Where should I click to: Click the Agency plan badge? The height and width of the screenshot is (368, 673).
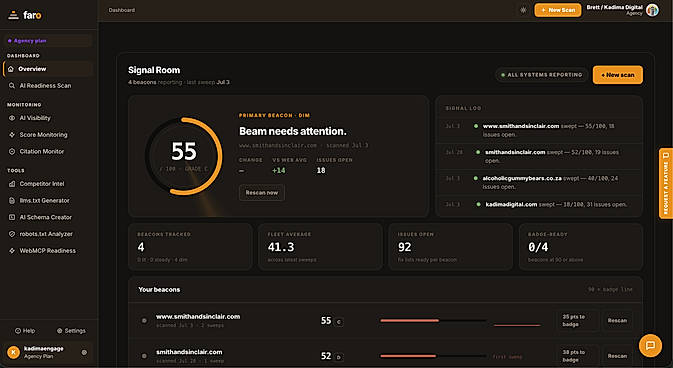point(48,41)
